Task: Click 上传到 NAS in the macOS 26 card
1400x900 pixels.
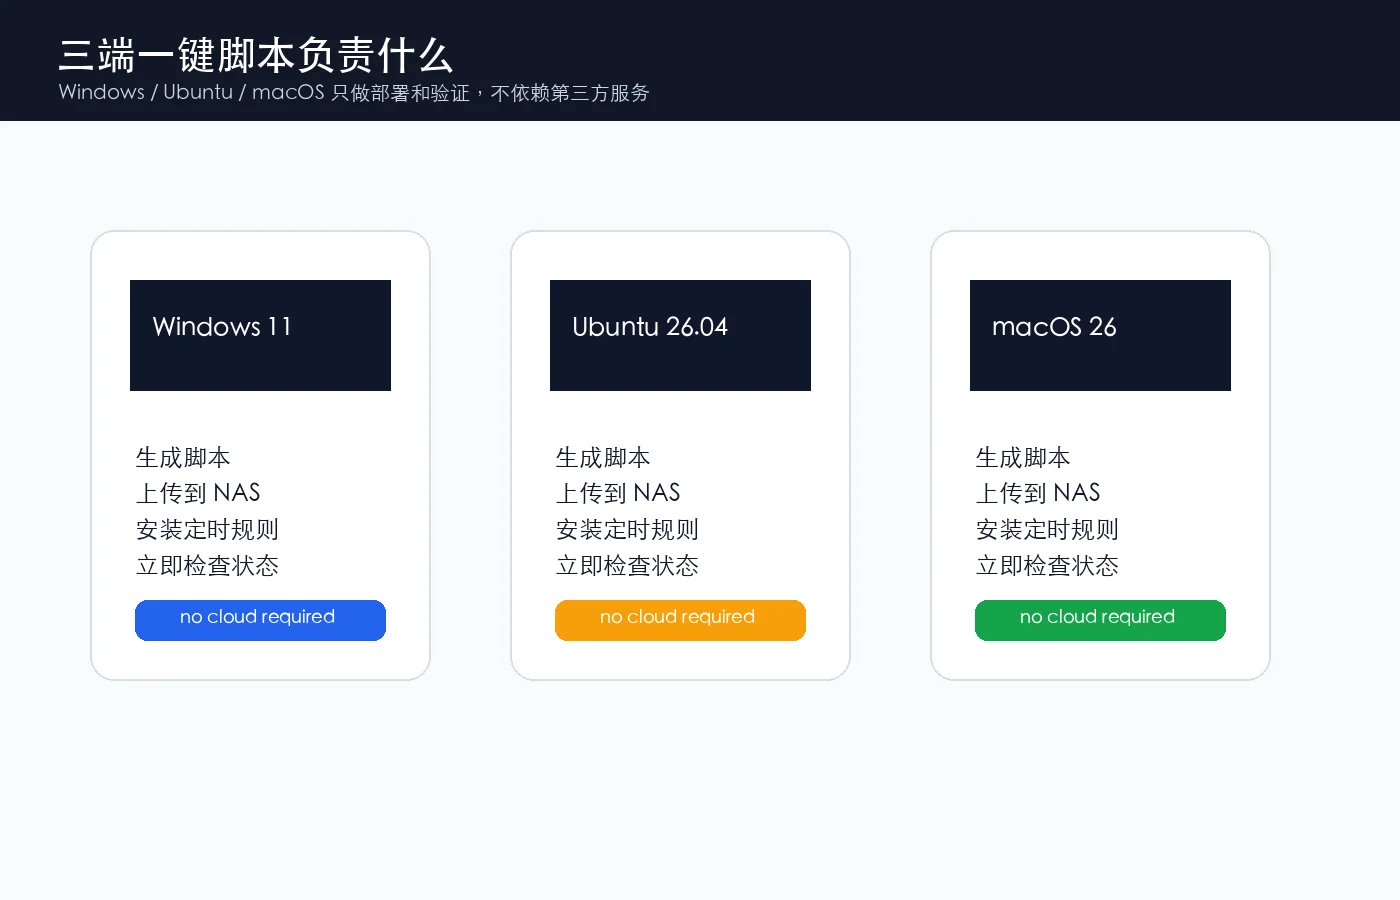Action: click(x=1038, y=493)
